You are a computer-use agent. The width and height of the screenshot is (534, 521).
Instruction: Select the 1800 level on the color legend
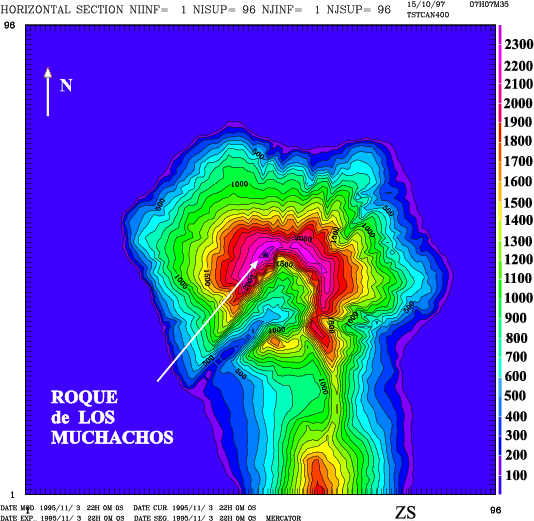pyautogui.click(x=518, y=141)
